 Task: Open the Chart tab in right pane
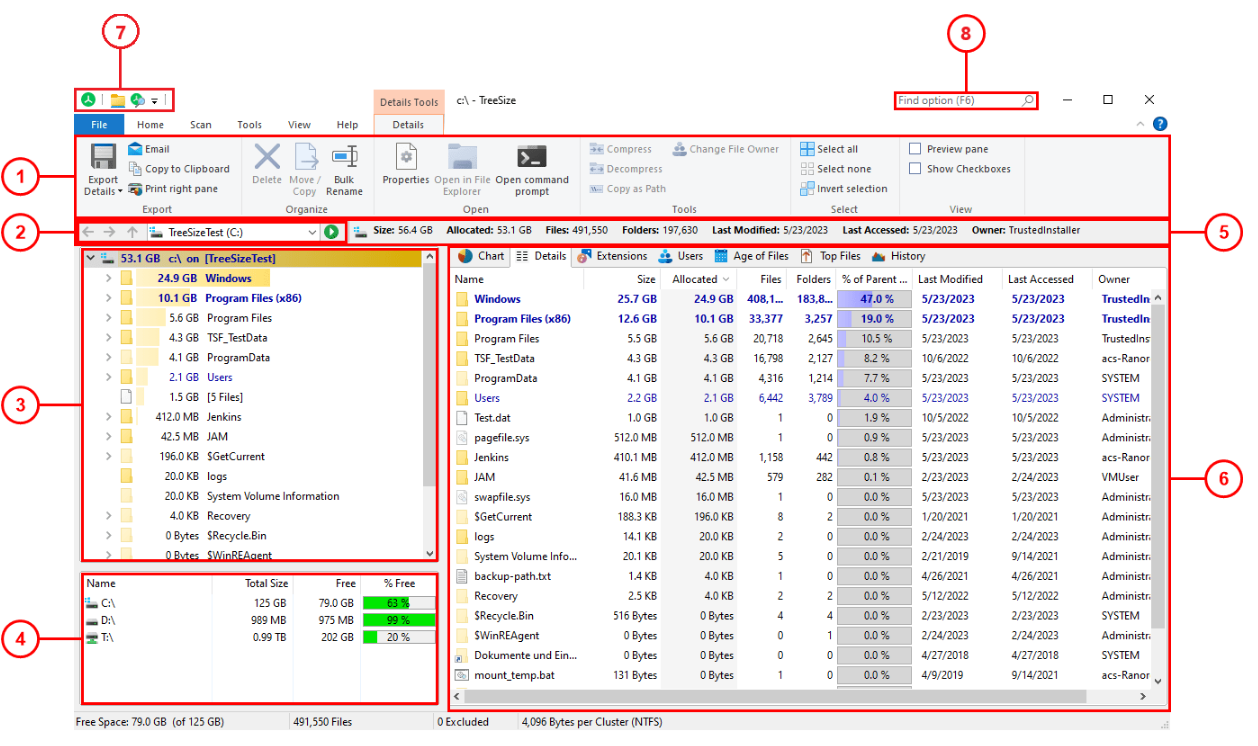tap(481, 257)
